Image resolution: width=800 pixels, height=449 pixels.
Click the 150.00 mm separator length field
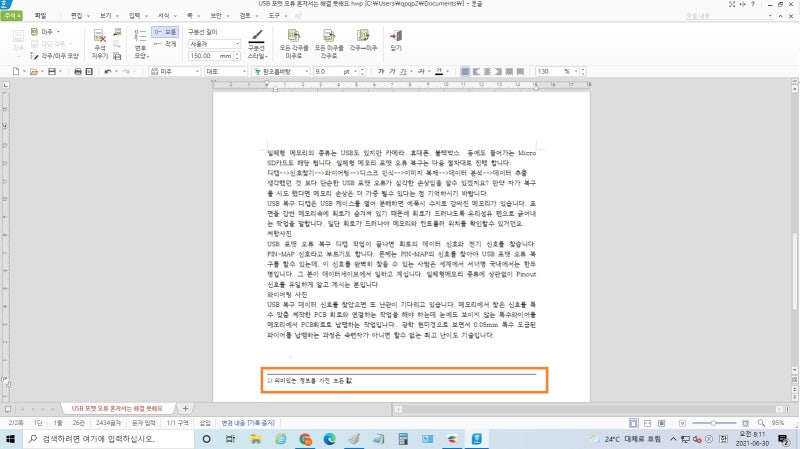[x=210, y=56]
